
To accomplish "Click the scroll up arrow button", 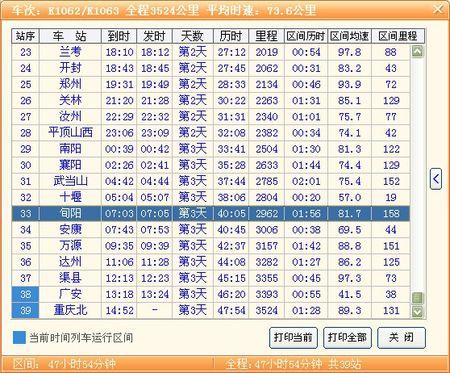I will click(417, 52).
